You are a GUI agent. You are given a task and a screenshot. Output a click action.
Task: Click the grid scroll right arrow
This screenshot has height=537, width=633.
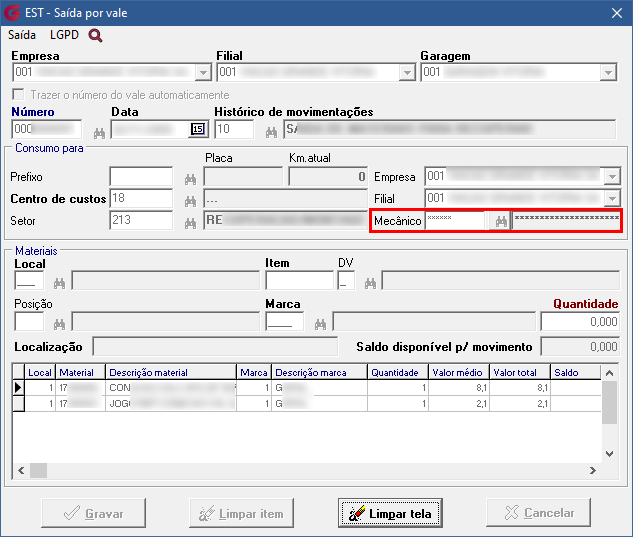click(x=593, y=470)
